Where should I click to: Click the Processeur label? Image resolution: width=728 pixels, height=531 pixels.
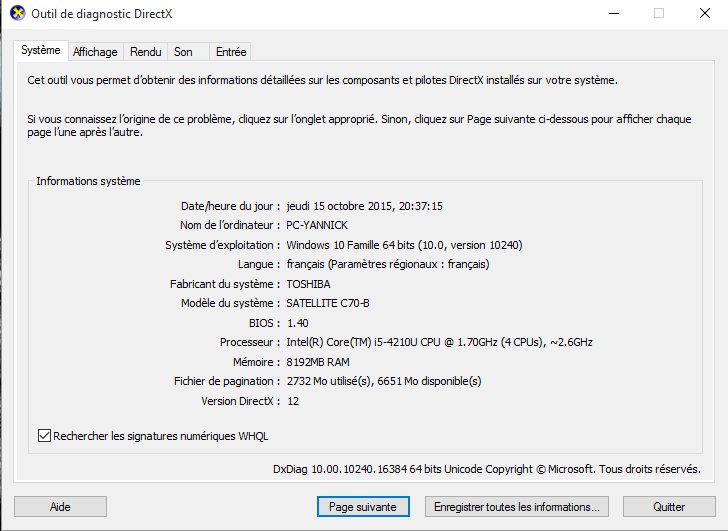click(x=250, y=342)
